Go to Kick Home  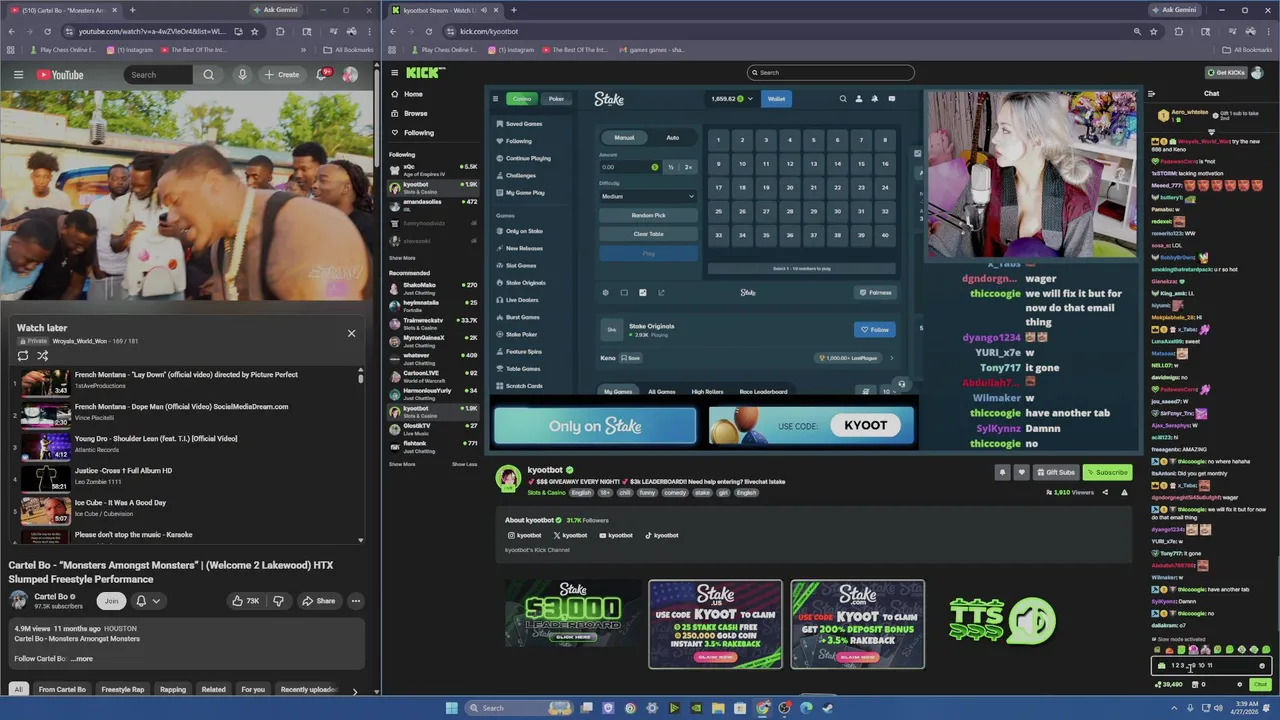tap(407, 94)
